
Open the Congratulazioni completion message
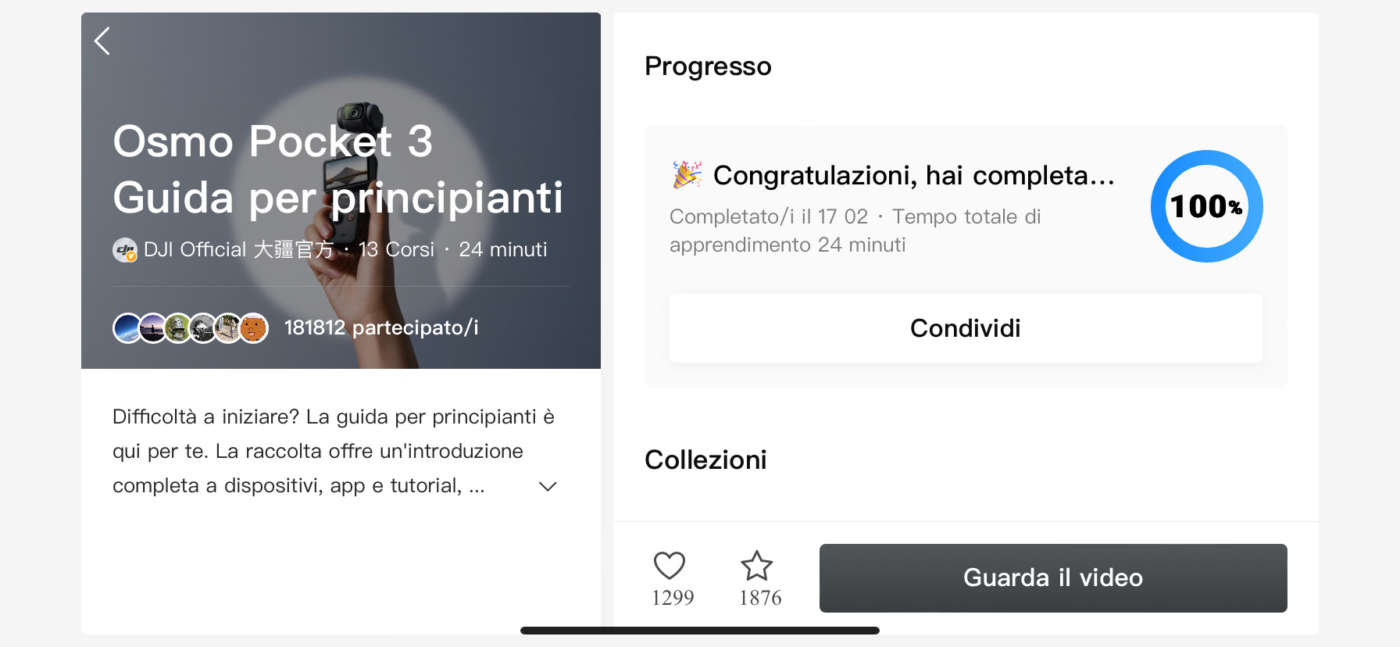(x=913, y=176)
